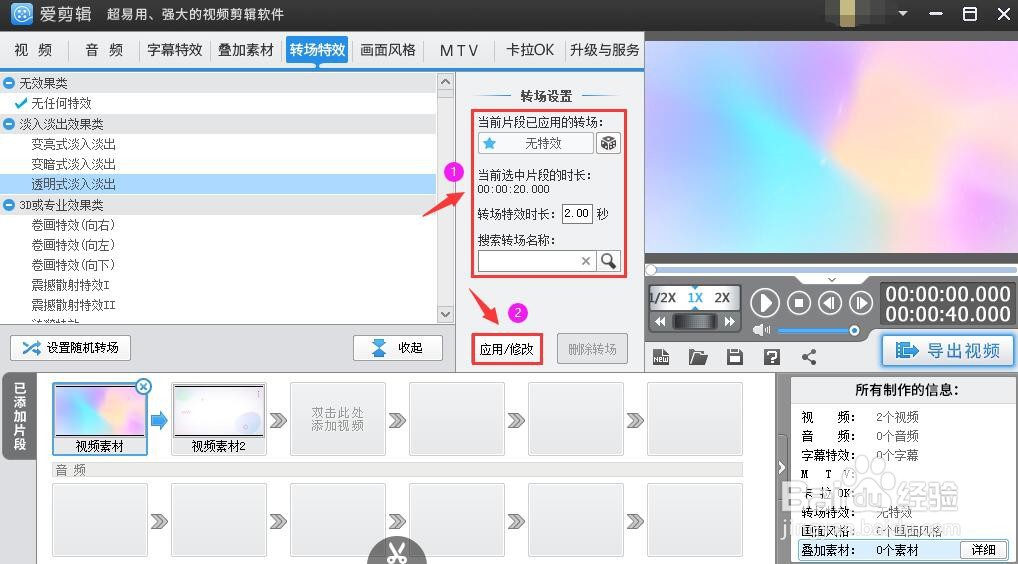Viewport: 1018px width, 564px height.
Task: Select 卷画特效(向左) transition
Action: point(73,245)
